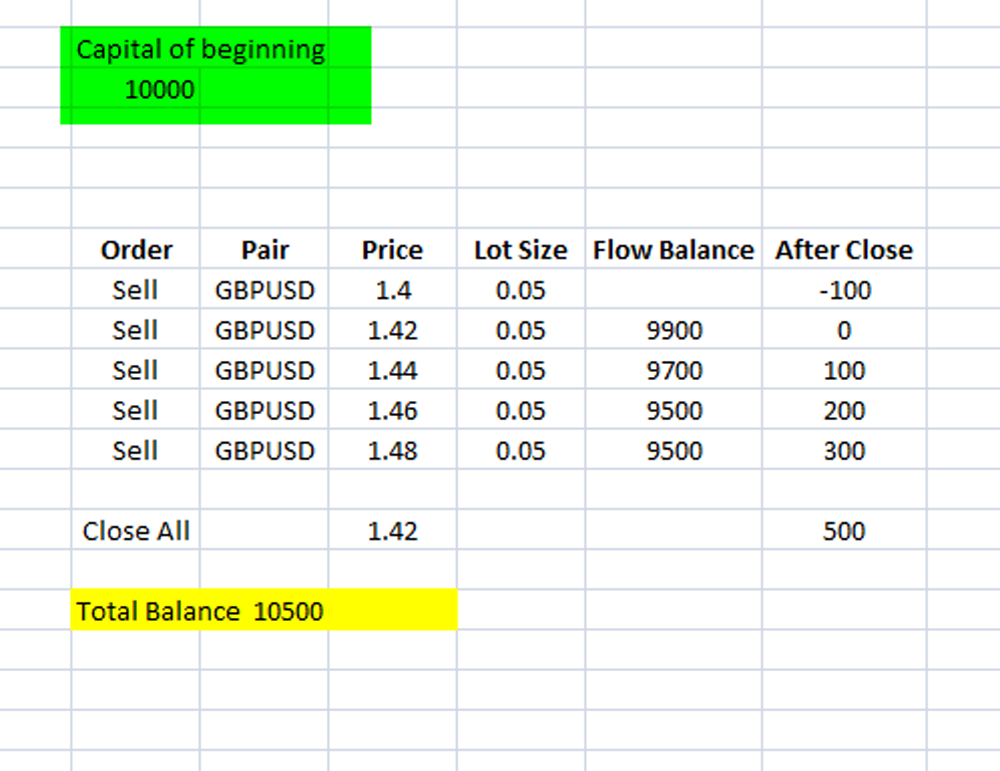Select the After Close value 0
1000x771 pixels.
tap(844, 330)
